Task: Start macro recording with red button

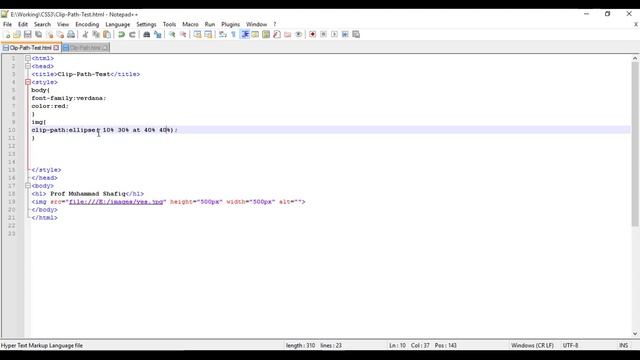Action: point(313,35)
